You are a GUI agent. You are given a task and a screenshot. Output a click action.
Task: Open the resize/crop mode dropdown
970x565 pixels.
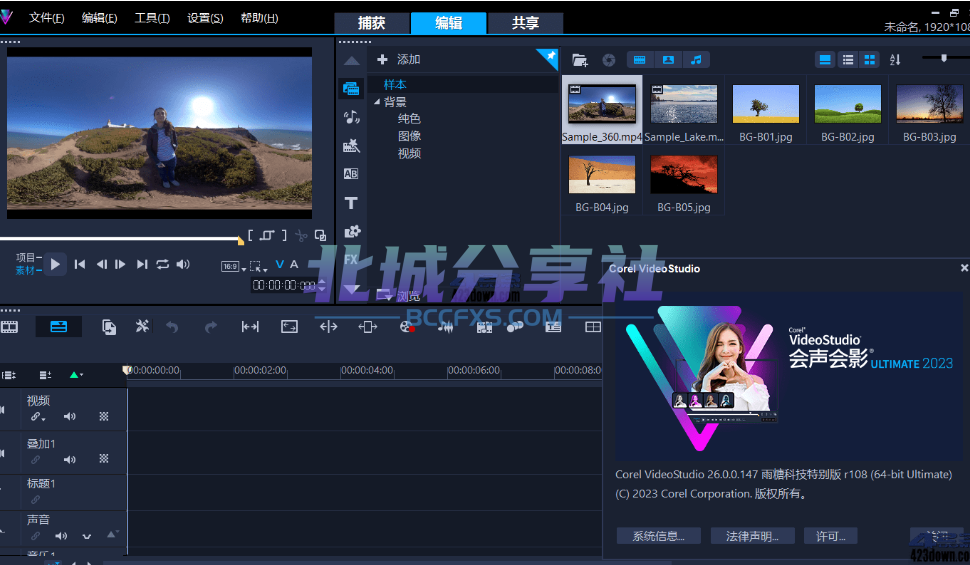point(258,267)
